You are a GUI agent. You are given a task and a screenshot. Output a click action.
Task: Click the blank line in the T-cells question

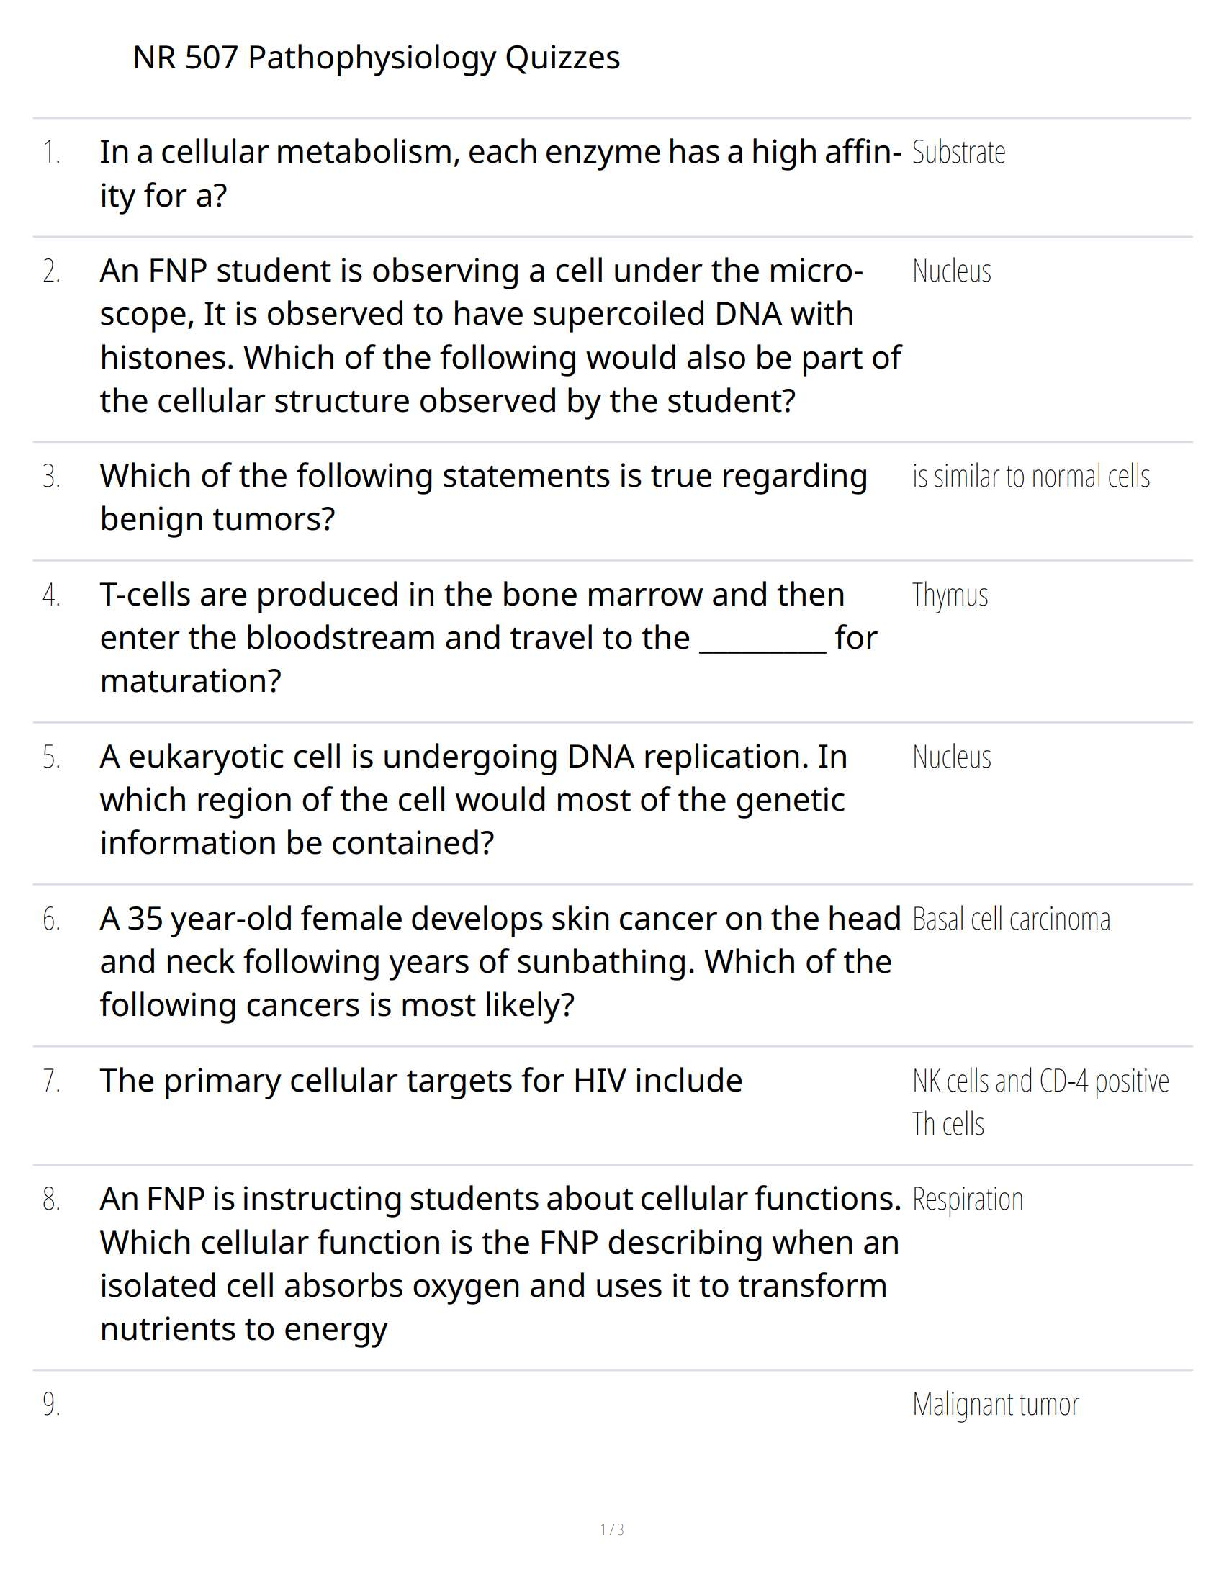click(762, 640)
